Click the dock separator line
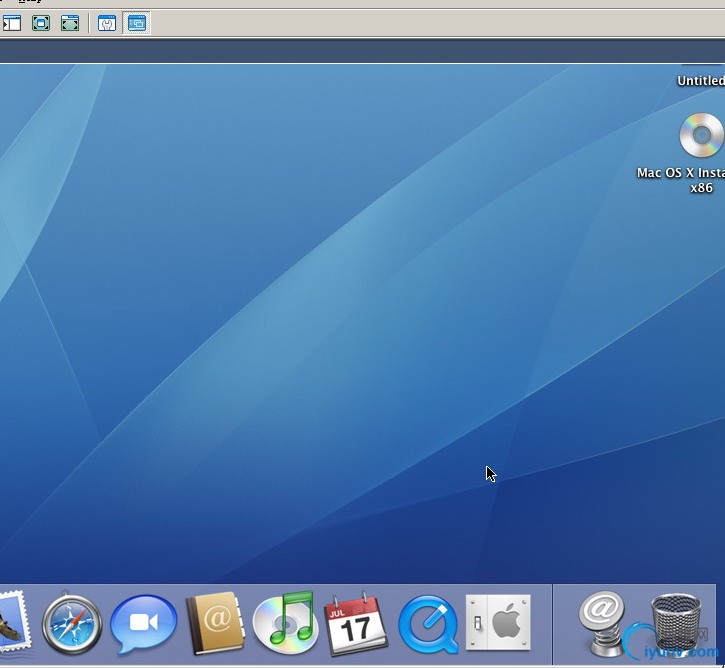The image size is (725, 668). (x=553, y=624)
